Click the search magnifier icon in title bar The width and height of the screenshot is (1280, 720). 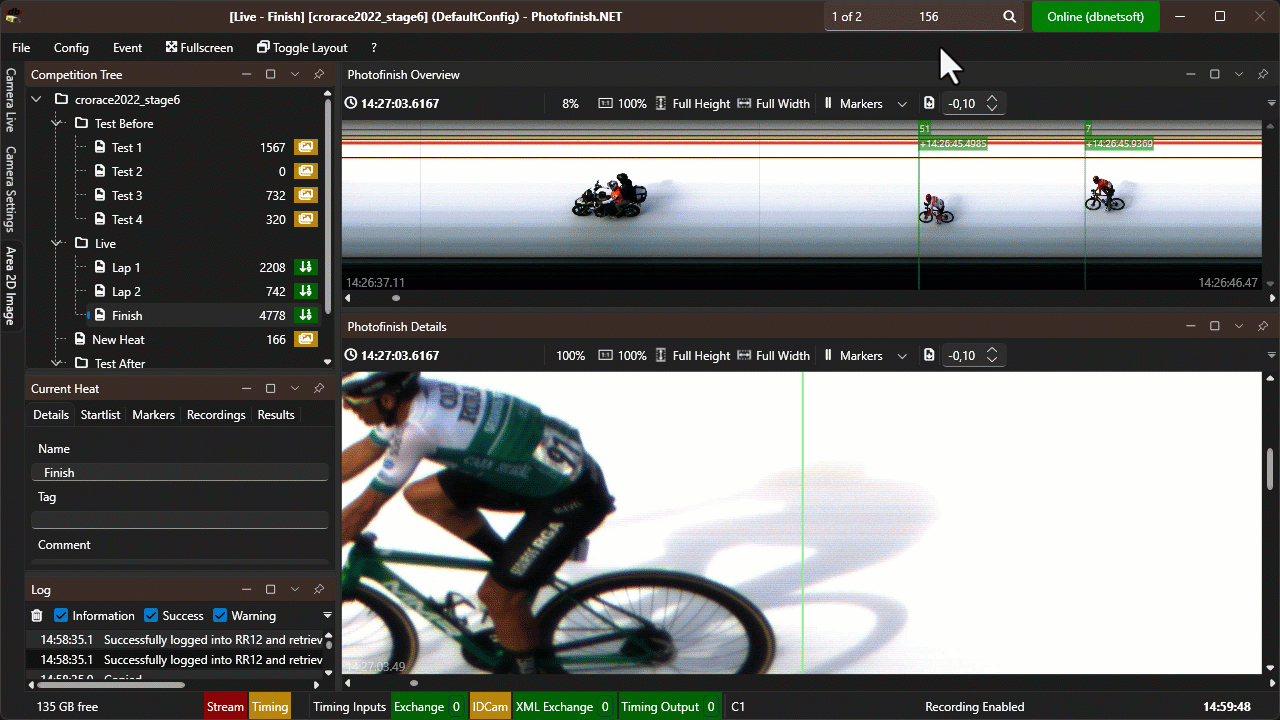[x=1010, y=17]
